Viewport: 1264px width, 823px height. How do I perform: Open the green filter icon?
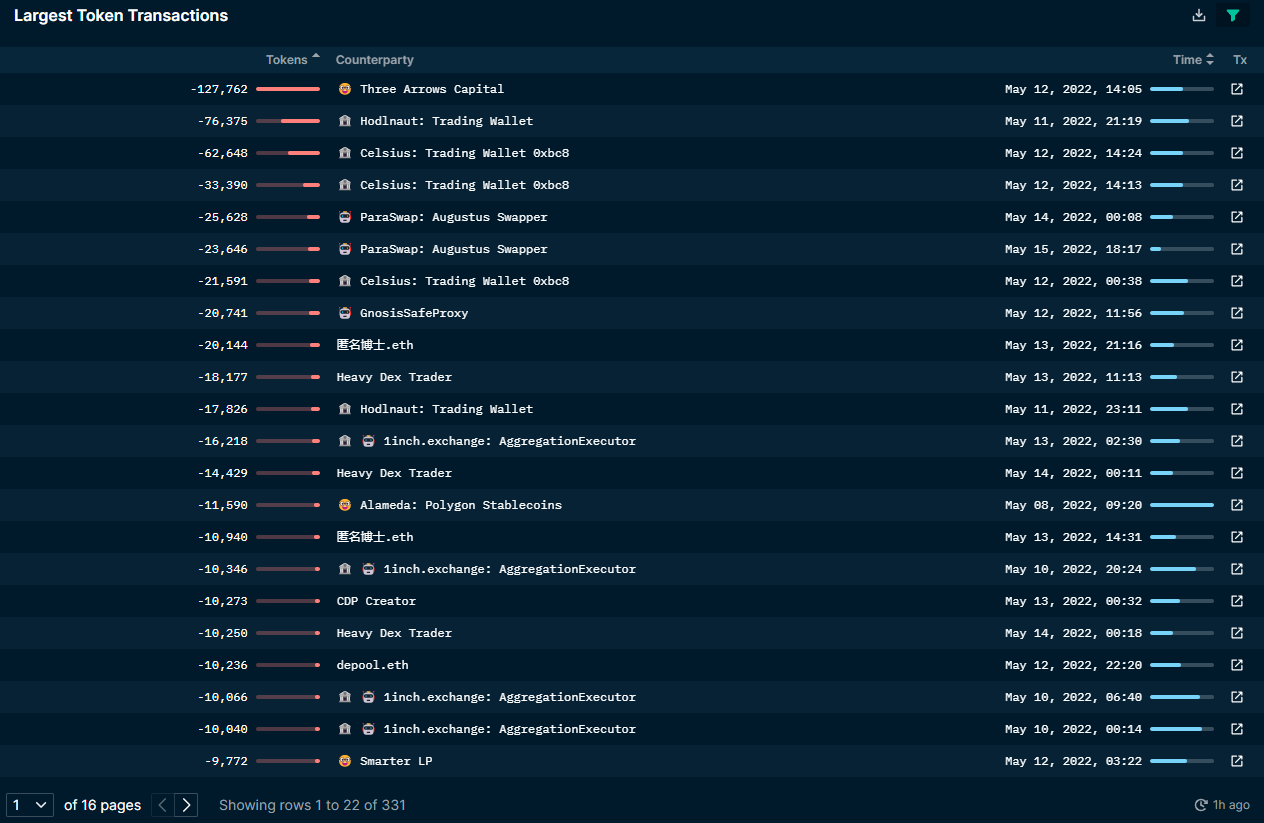(1233, 15)
